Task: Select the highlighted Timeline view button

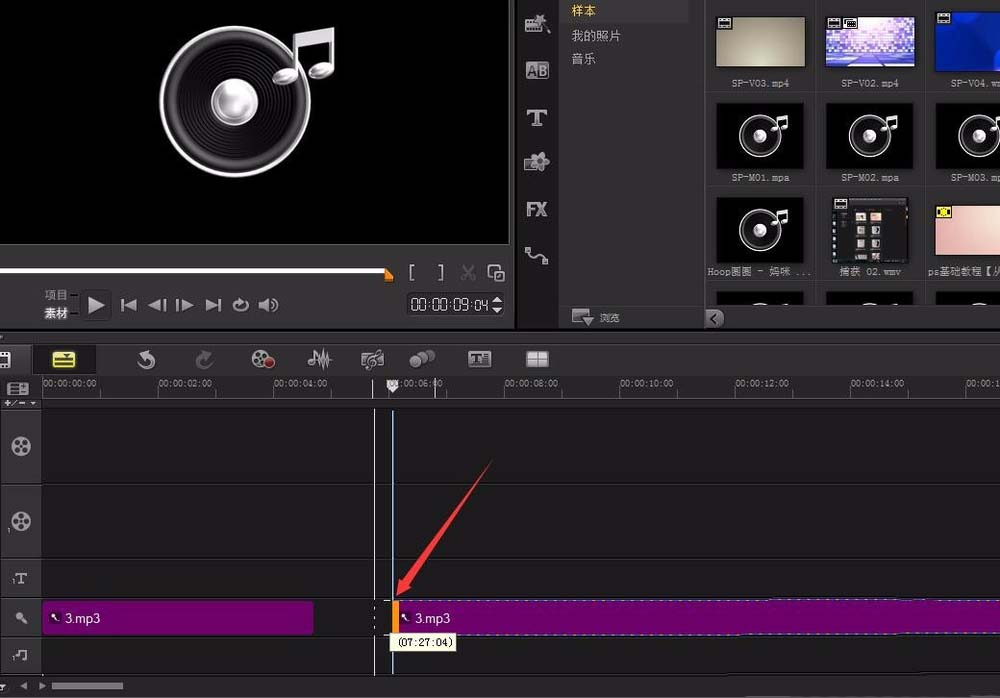Action: click(64, 360)
